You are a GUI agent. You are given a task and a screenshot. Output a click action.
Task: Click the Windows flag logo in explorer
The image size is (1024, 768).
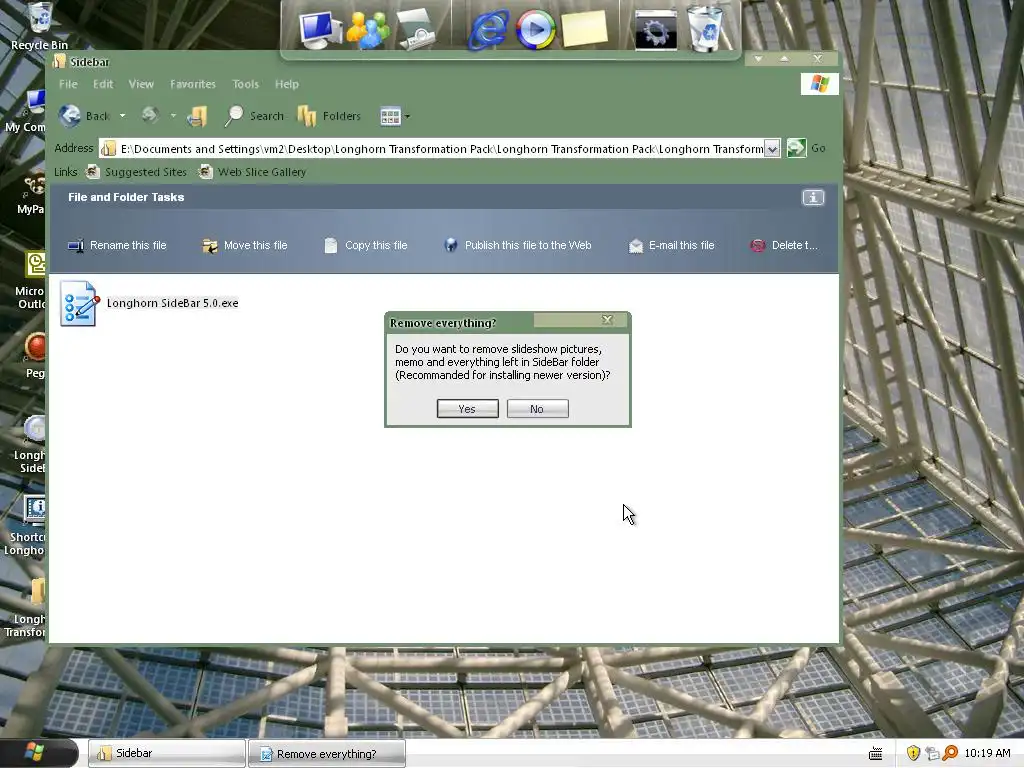820,84
